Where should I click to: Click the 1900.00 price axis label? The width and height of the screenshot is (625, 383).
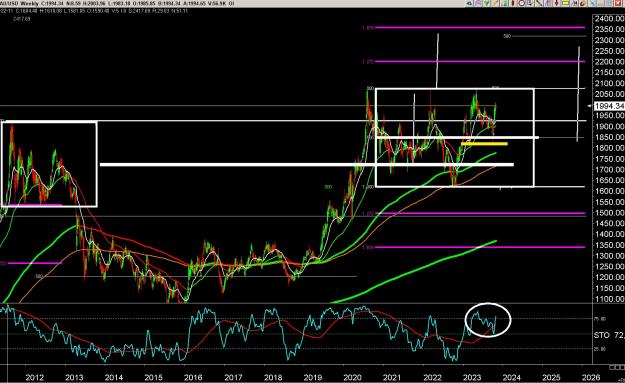tap(609, 126)
